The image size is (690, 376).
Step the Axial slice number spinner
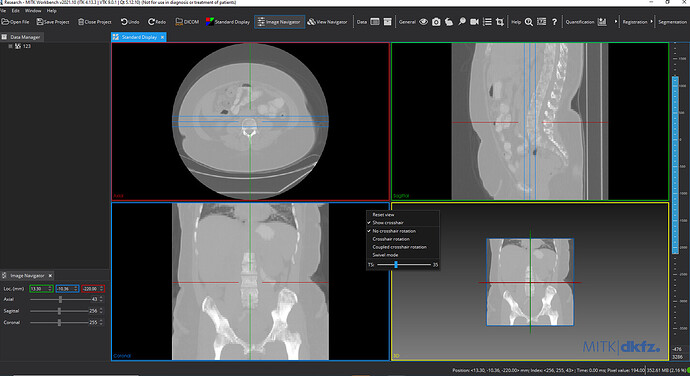101,299
